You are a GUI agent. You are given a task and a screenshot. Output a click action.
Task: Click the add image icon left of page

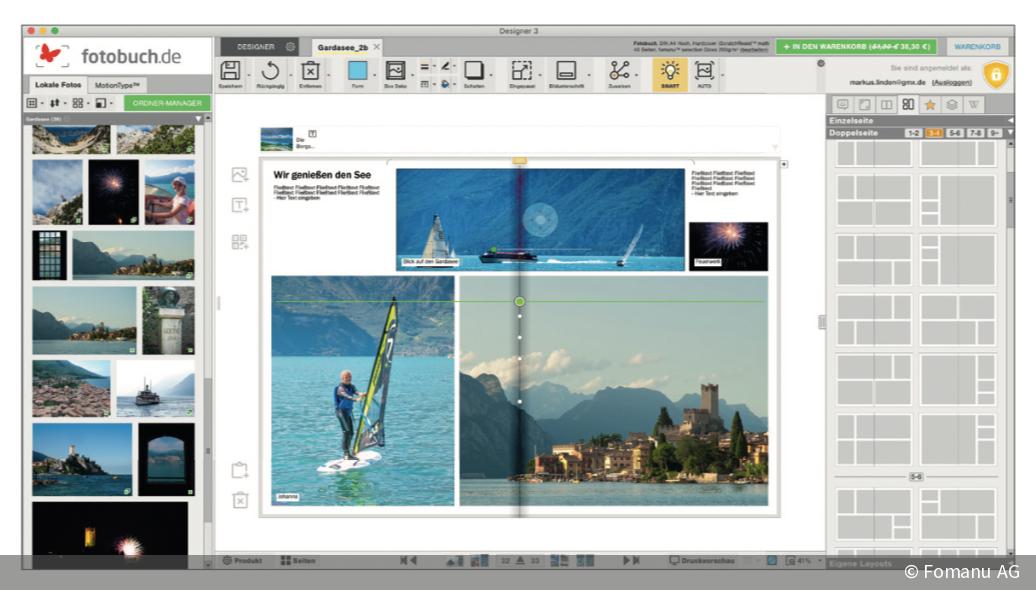[x=240, y=174]
